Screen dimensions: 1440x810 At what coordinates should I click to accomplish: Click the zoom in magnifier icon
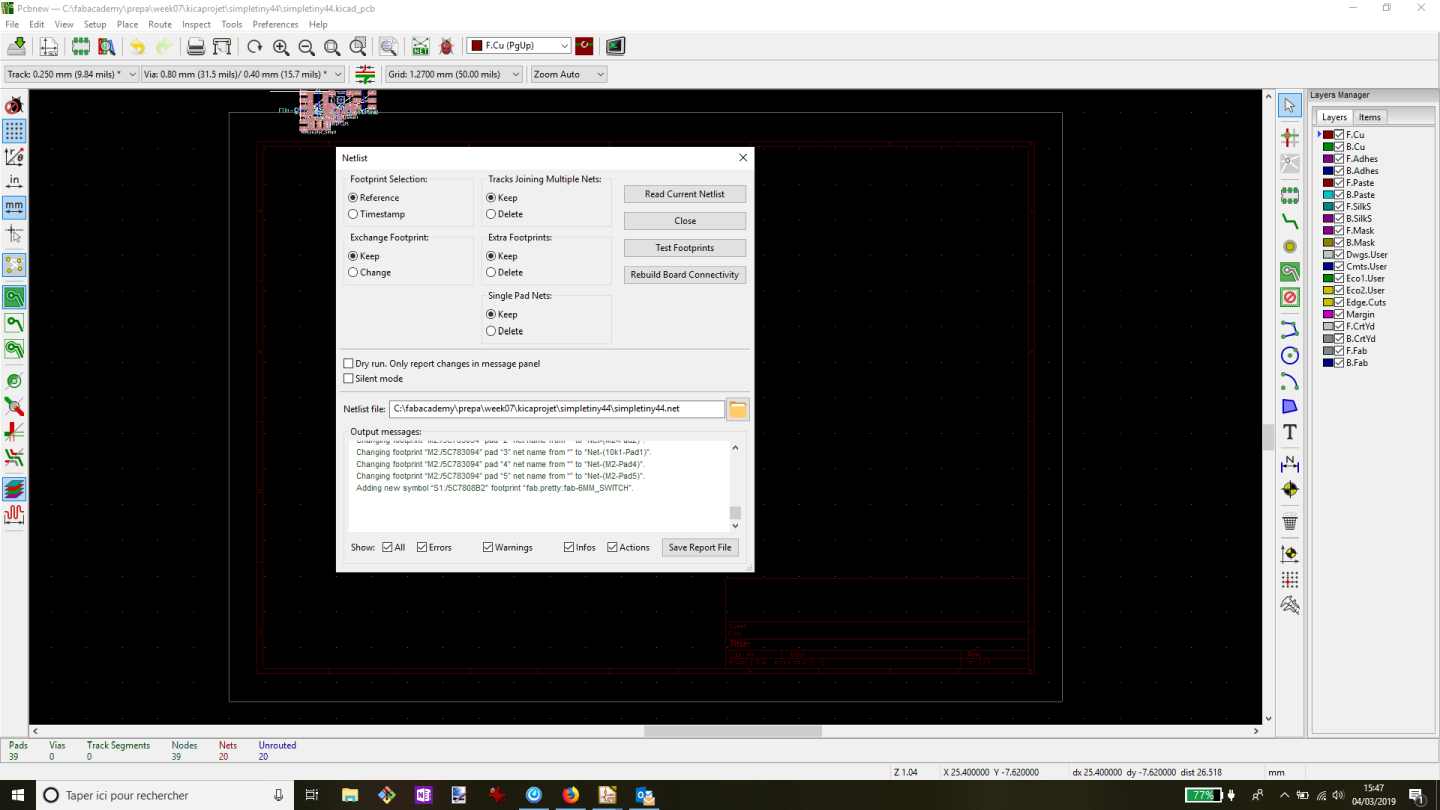[281, 46]
